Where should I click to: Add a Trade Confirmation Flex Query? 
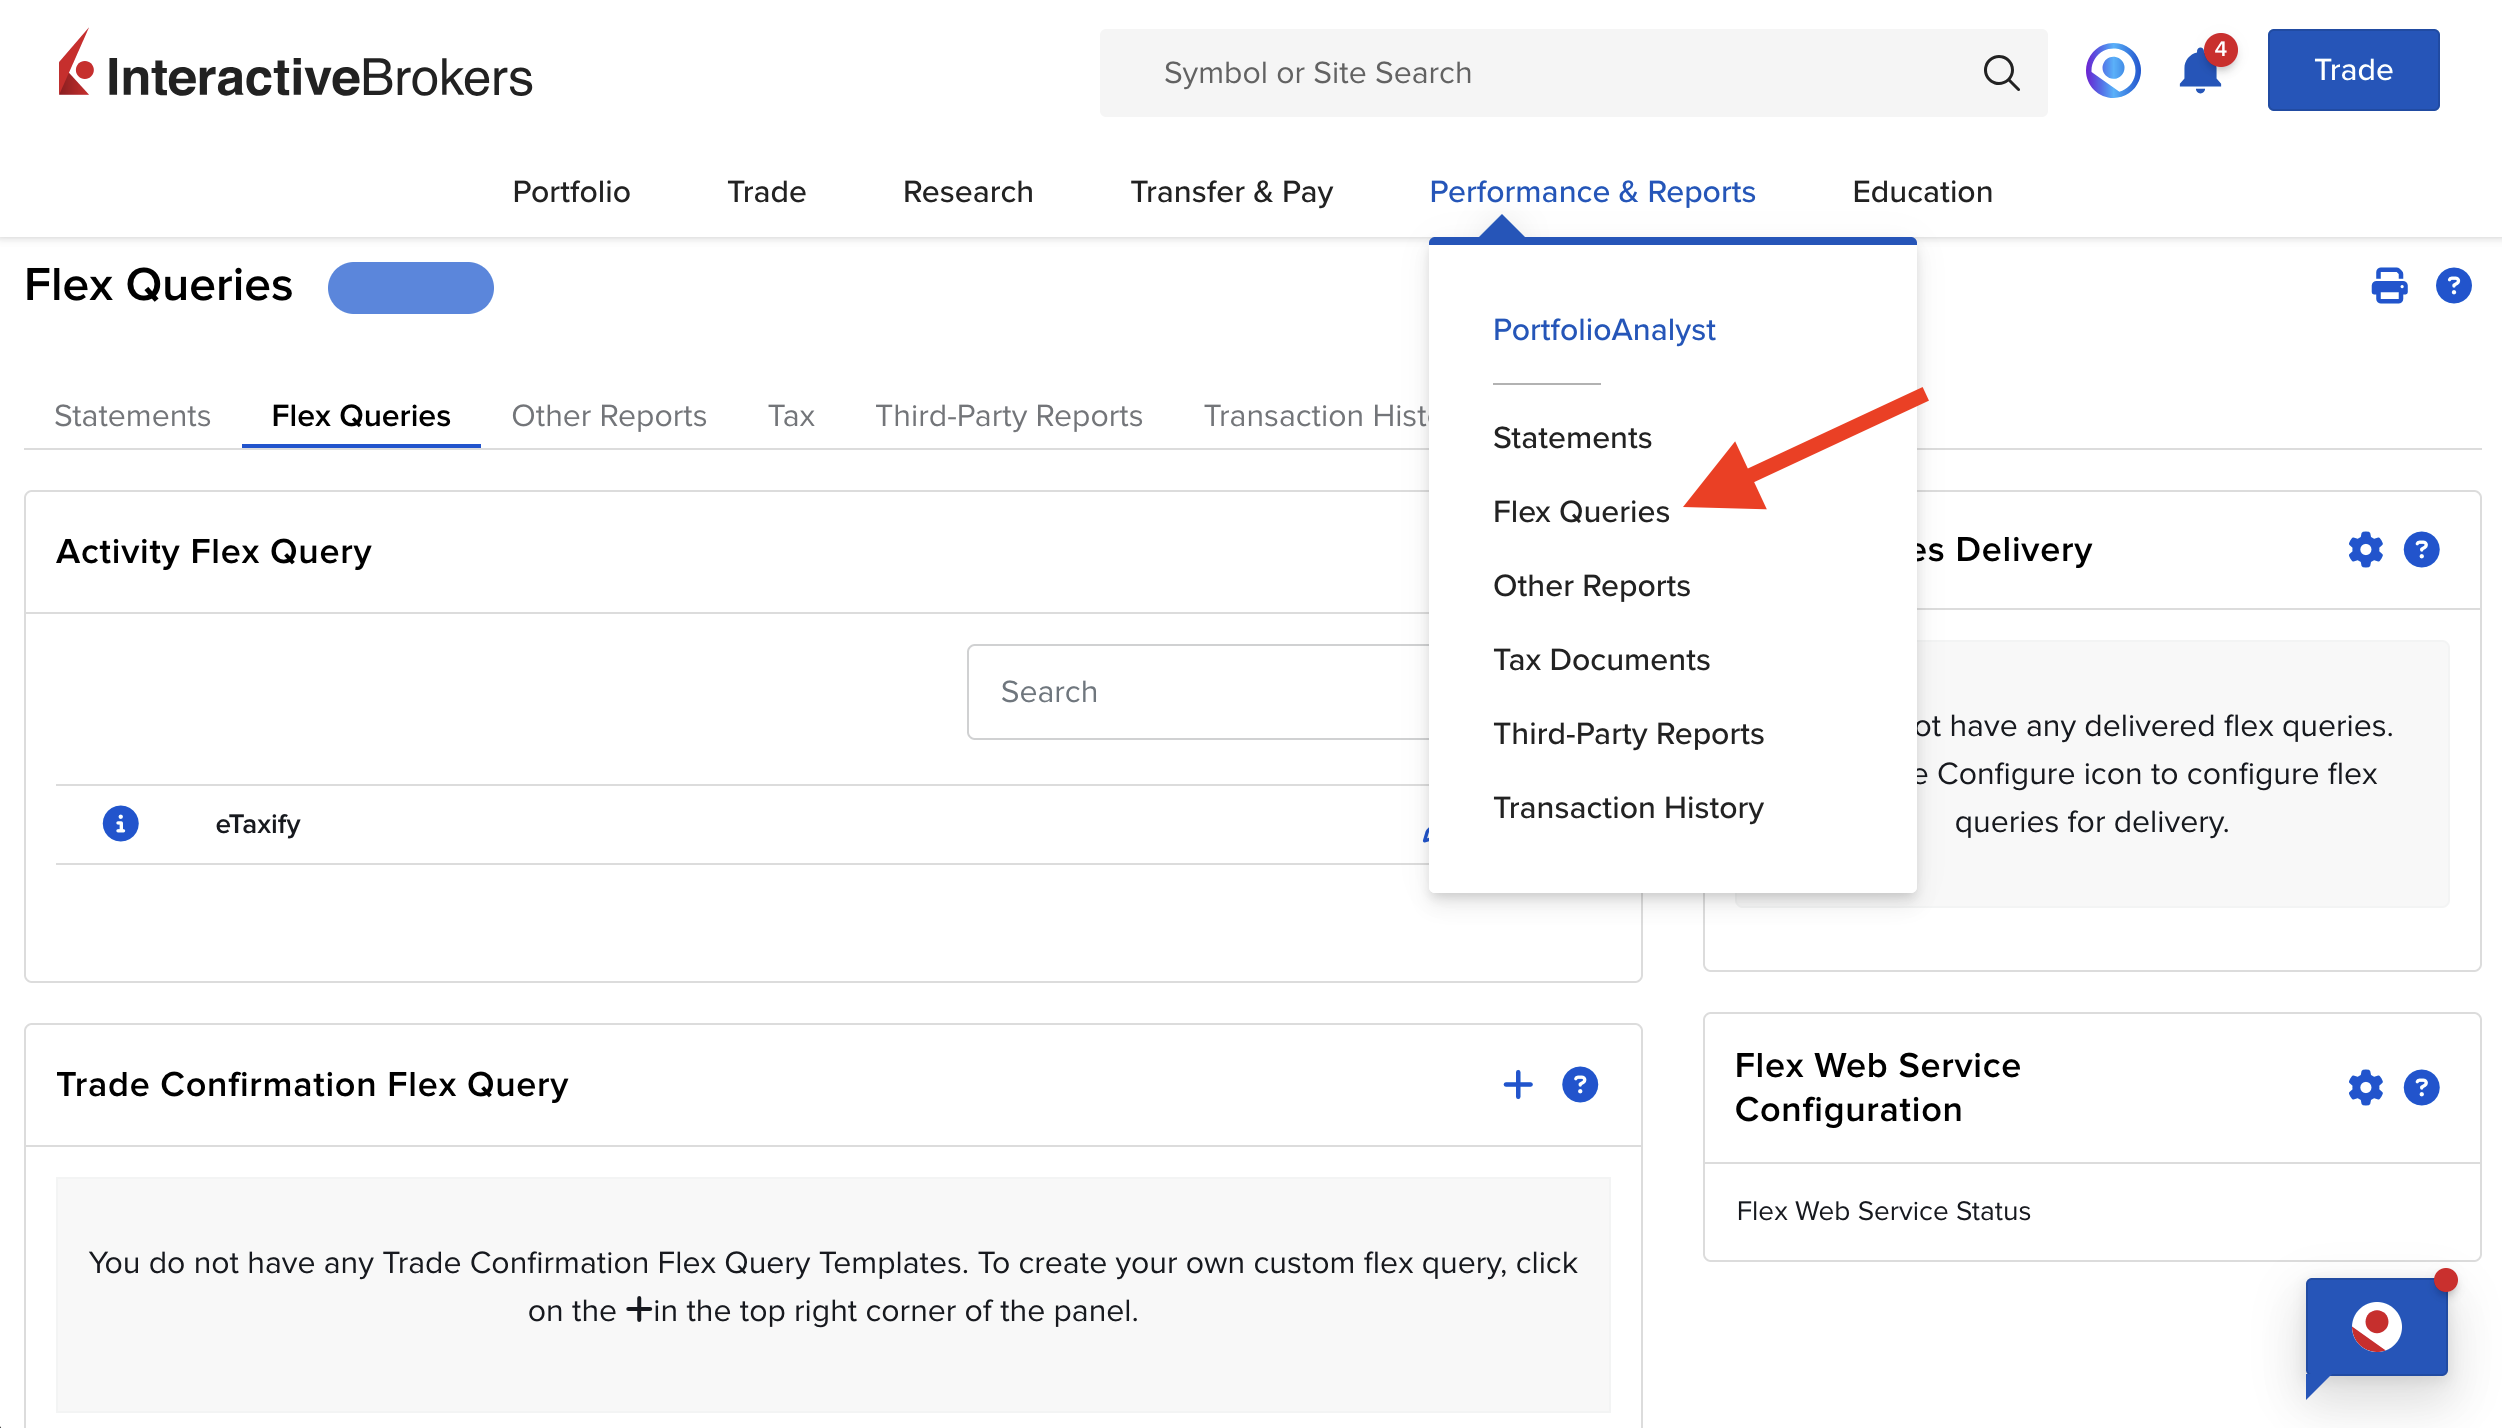1517,1085
